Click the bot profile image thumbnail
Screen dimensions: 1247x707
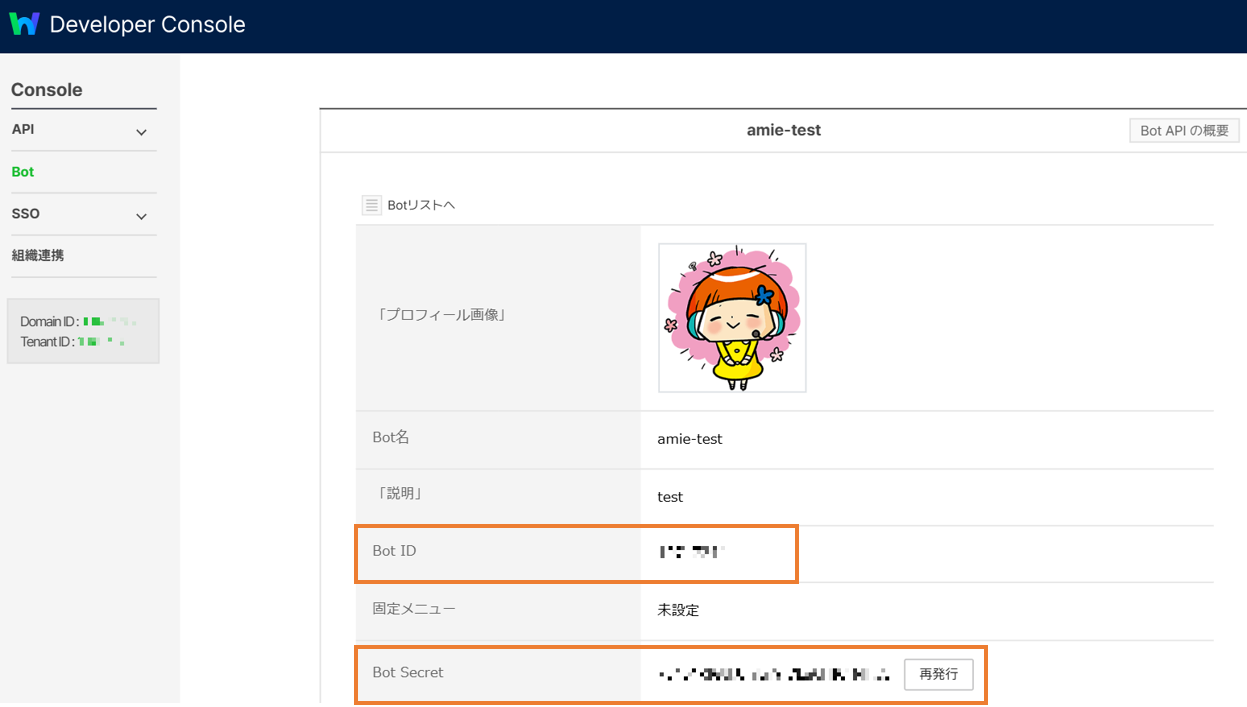[x=732, y=318]
